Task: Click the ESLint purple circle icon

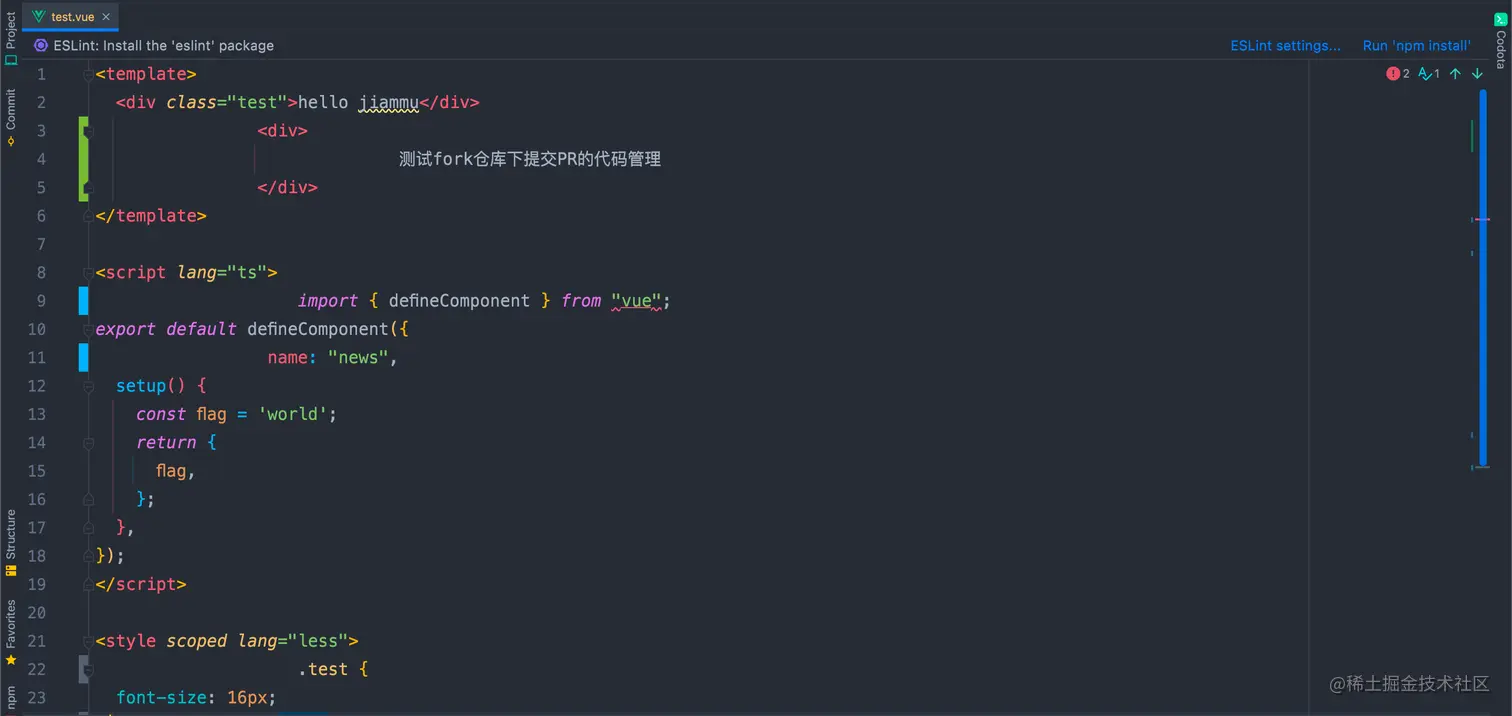Action: (41, 45)
